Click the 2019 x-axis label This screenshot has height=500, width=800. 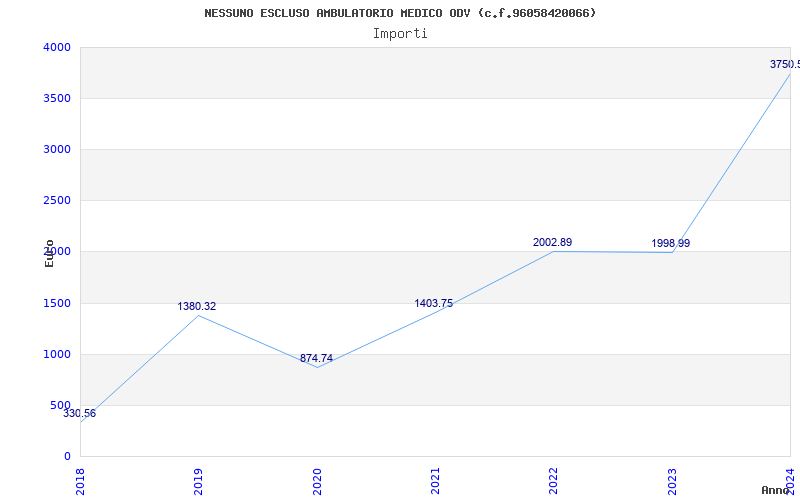[198, 482]
